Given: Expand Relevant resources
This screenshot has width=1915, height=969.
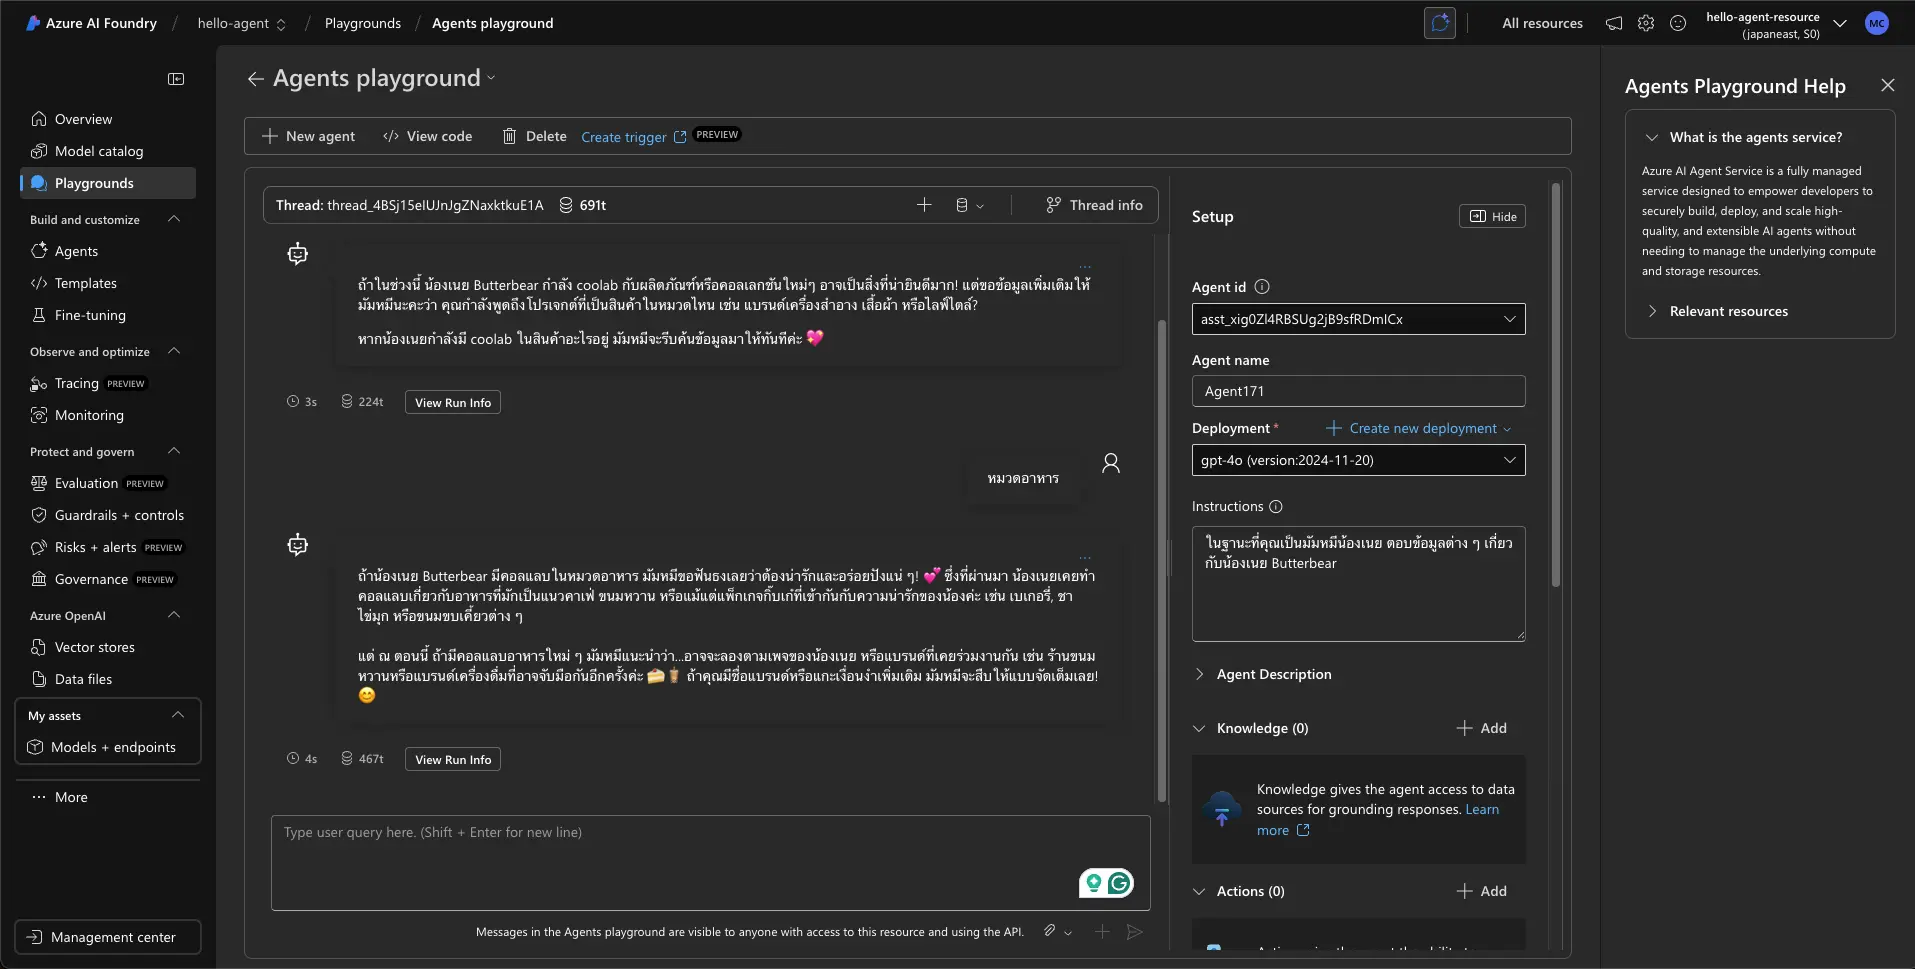Looking at the screenshot, I should pos(1718,311).
